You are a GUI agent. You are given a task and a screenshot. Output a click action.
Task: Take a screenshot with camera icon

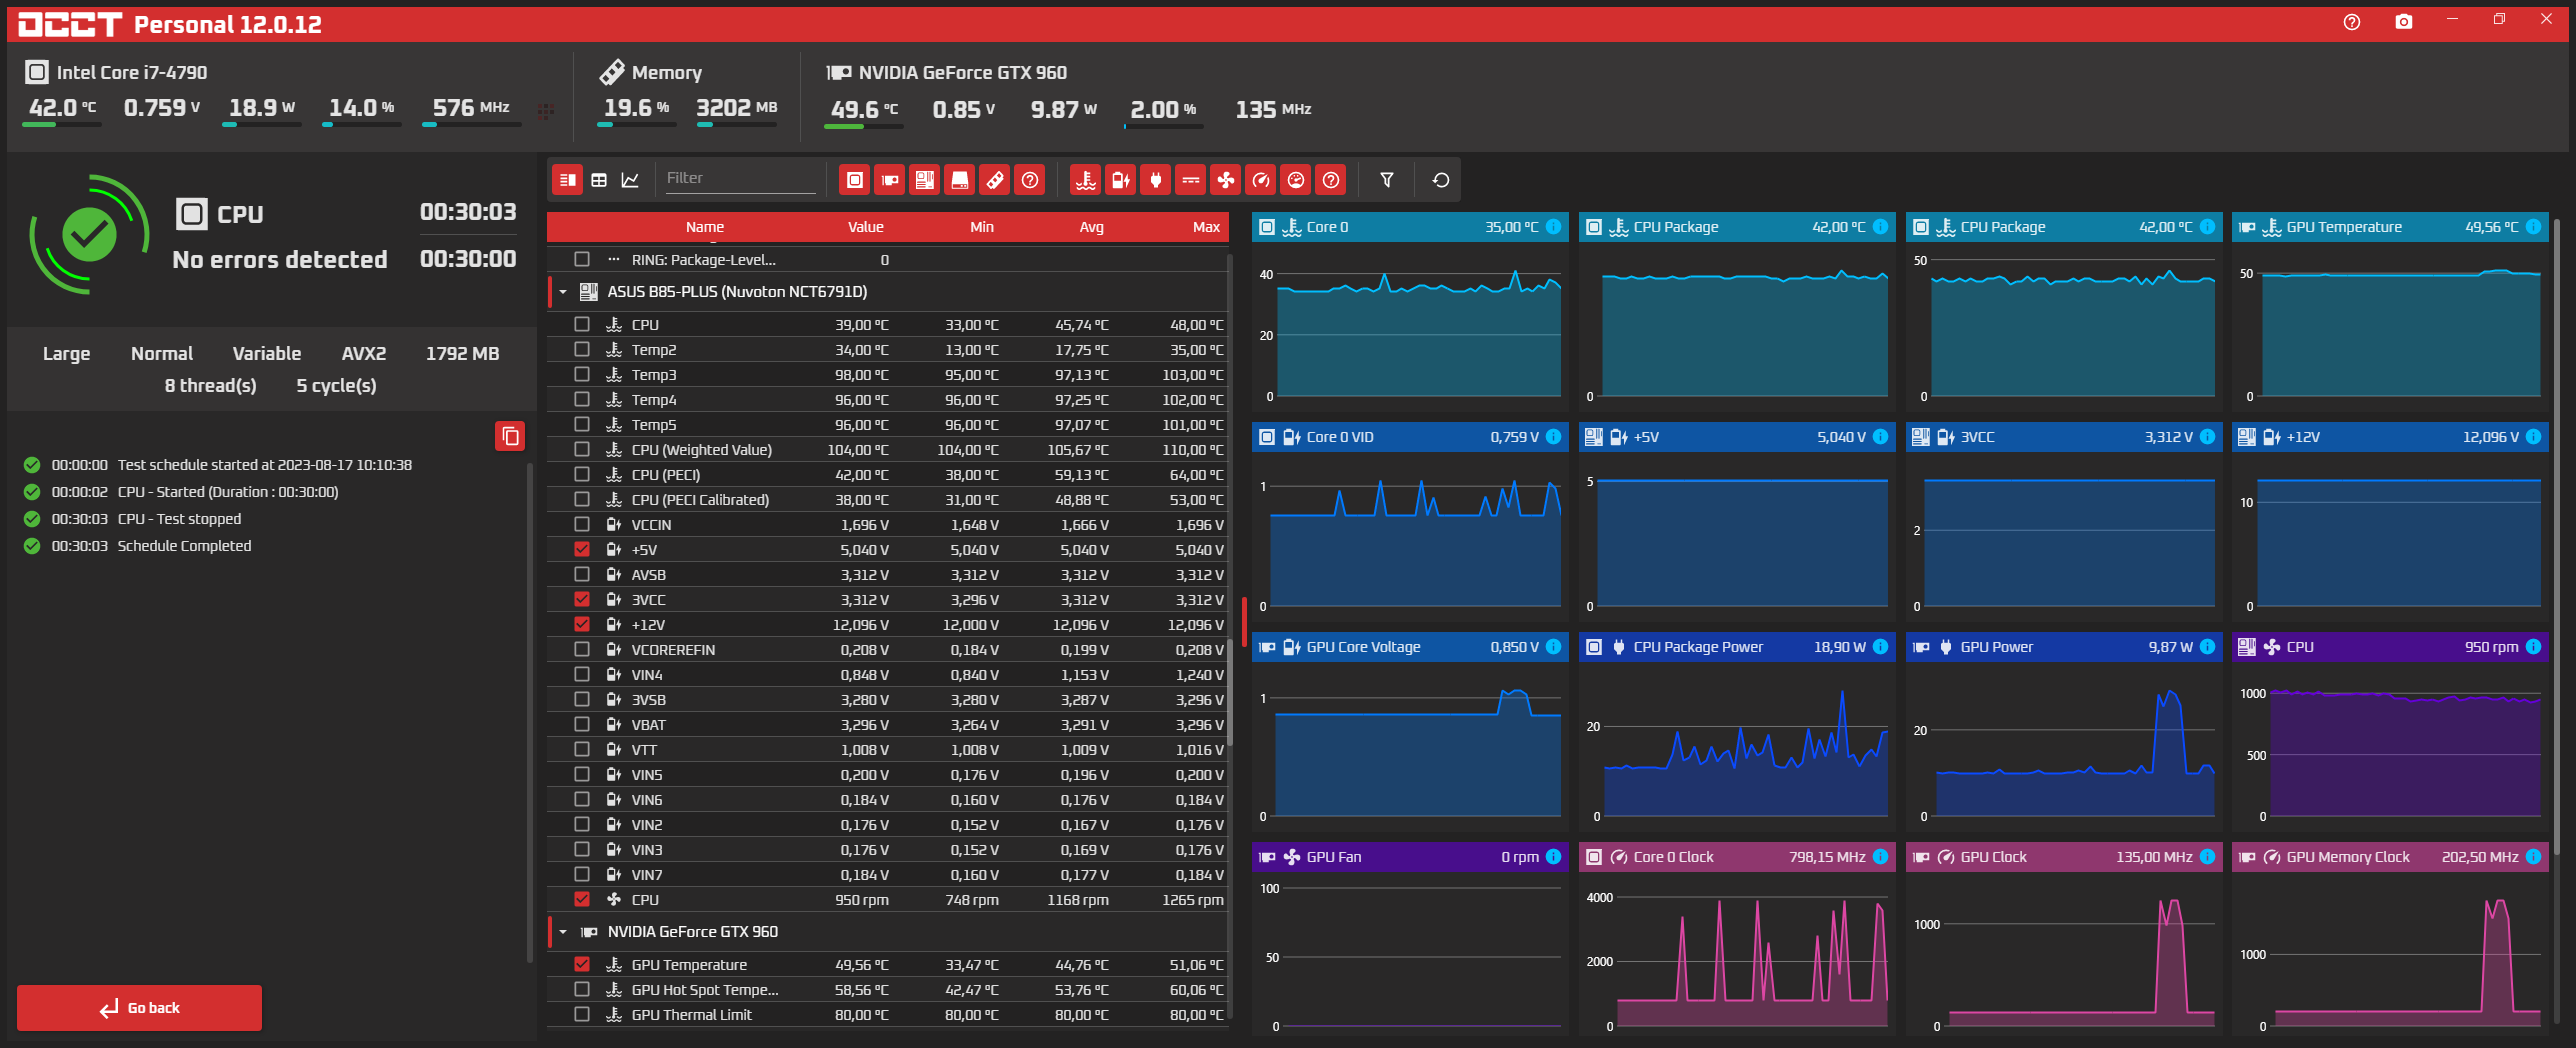pos(2403,22)
